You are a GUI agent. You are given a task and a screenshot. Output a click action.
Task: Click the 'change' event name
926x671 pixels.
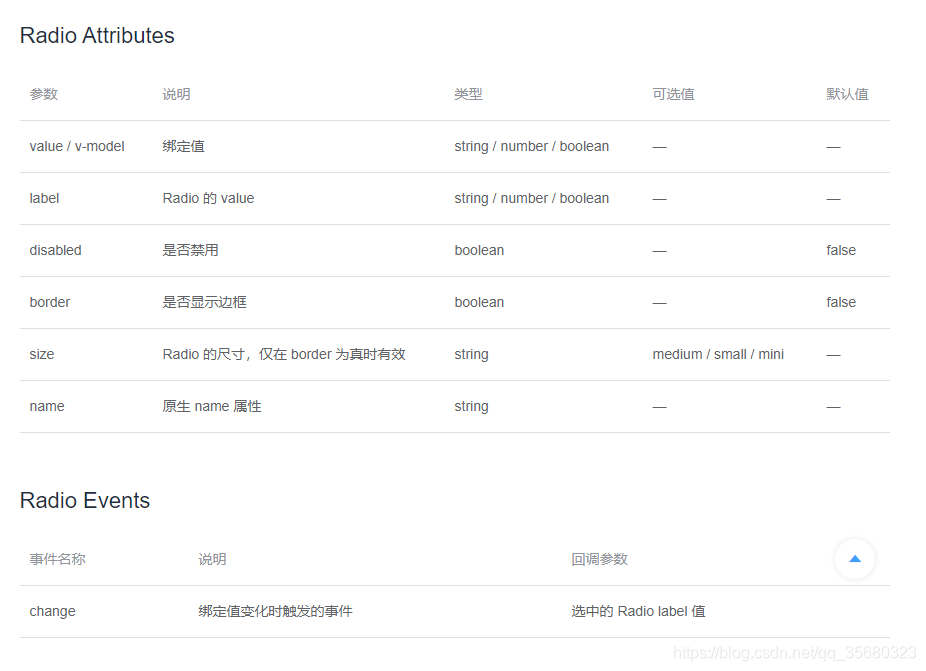52,611
